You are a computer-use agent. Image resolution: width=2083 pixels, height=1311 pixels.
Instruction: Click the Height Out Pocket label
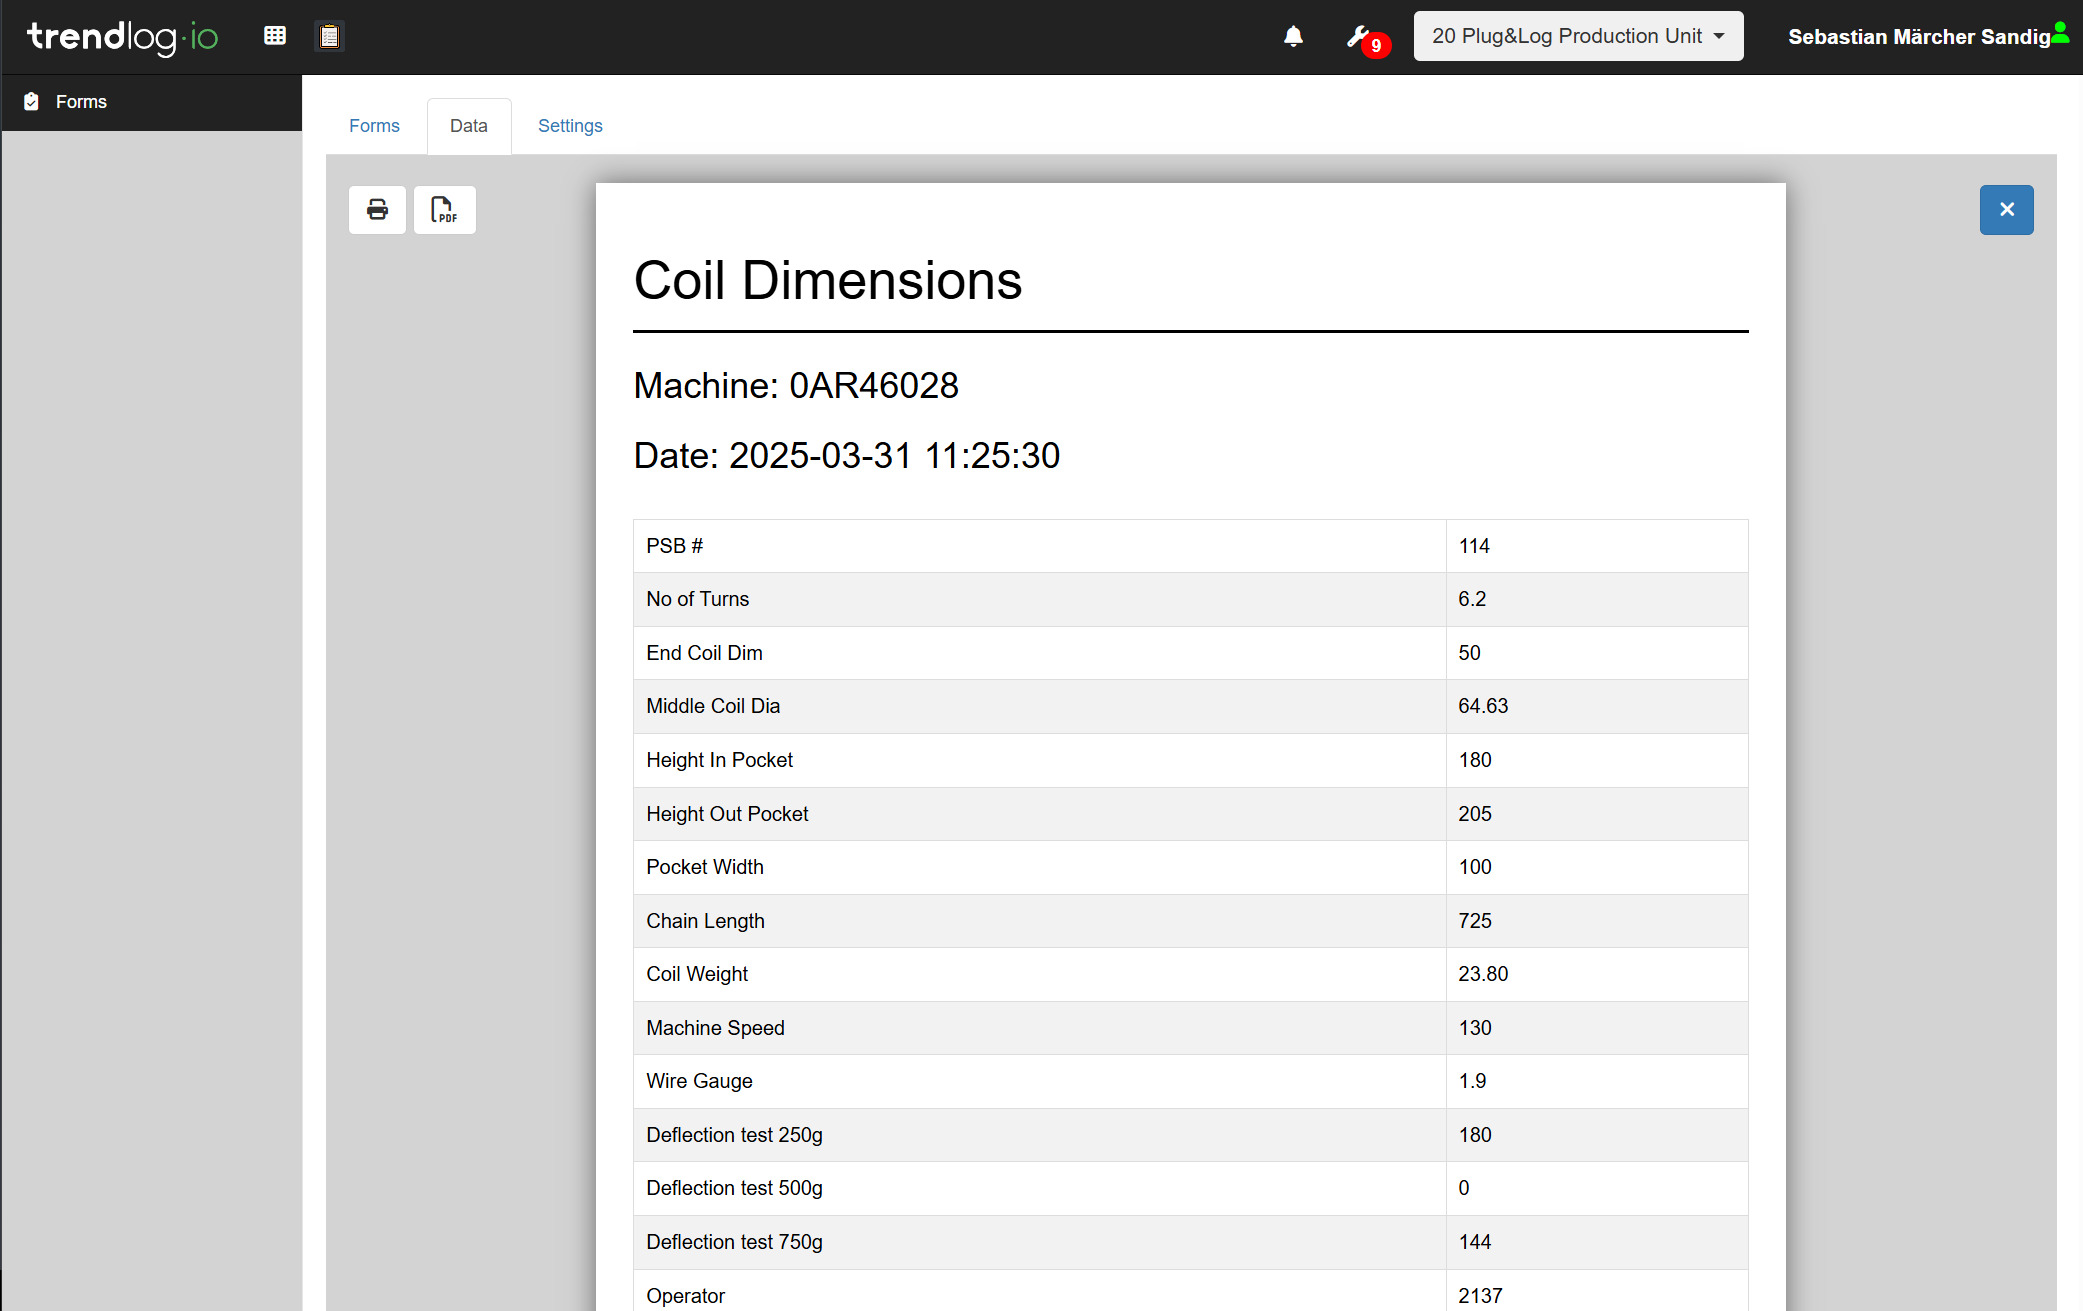[x=727, y=814]
